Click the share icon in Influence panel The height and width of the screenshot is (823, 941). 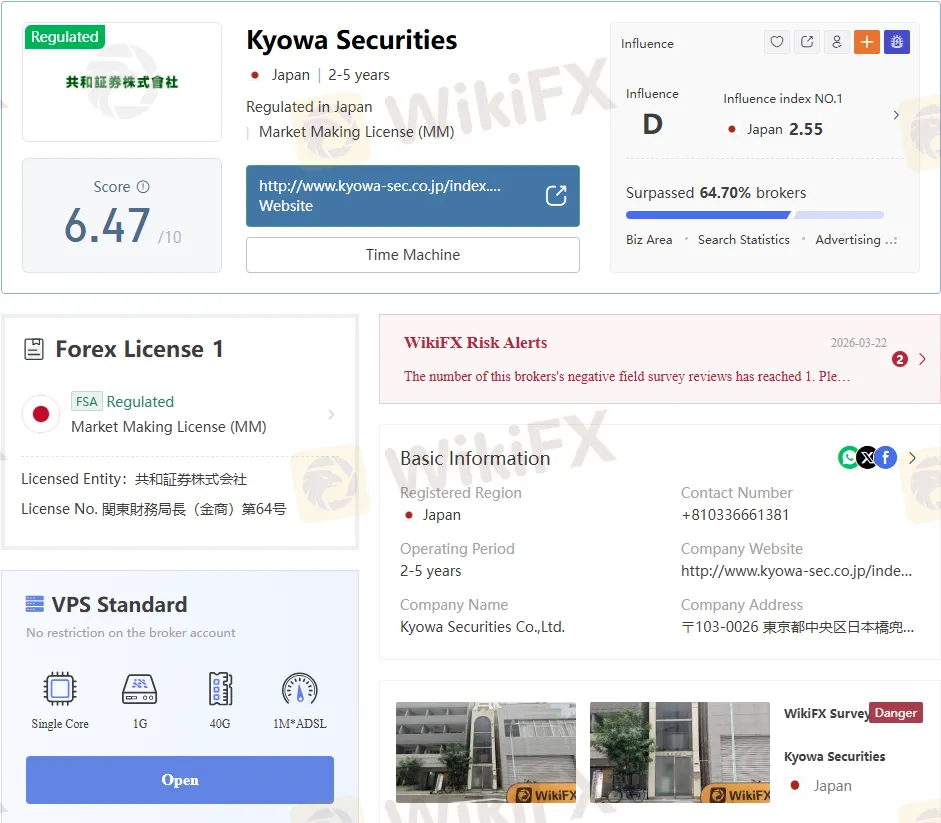(x=807, y=42)
